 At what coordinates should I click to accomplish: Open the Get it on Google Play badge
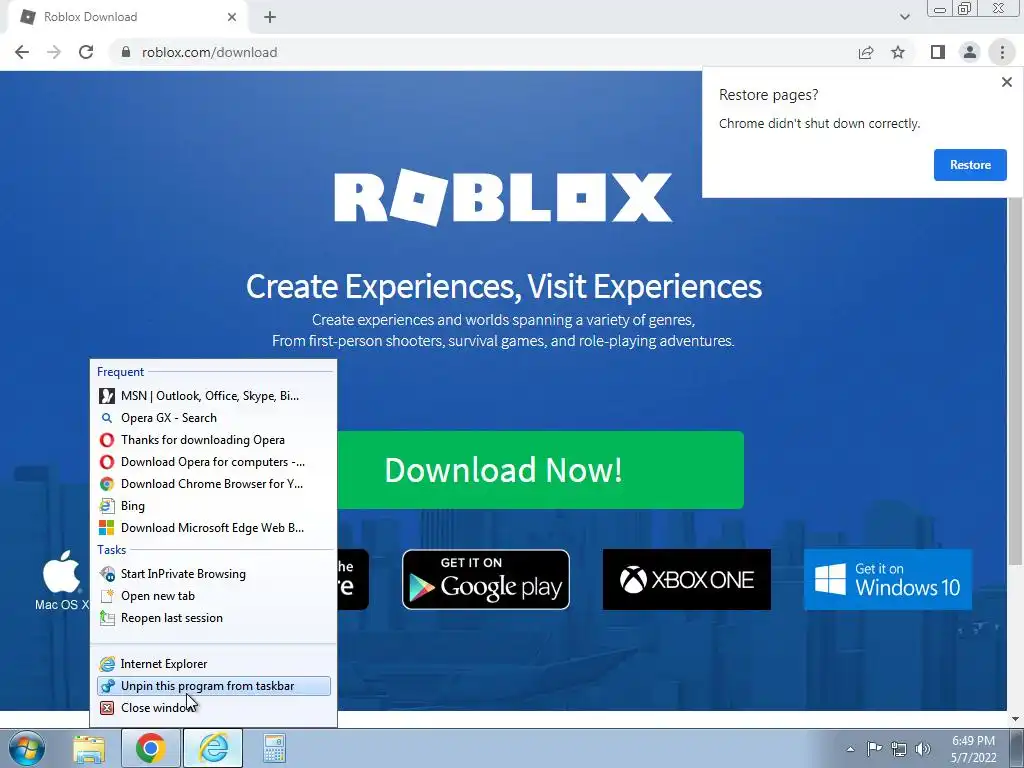486,580
